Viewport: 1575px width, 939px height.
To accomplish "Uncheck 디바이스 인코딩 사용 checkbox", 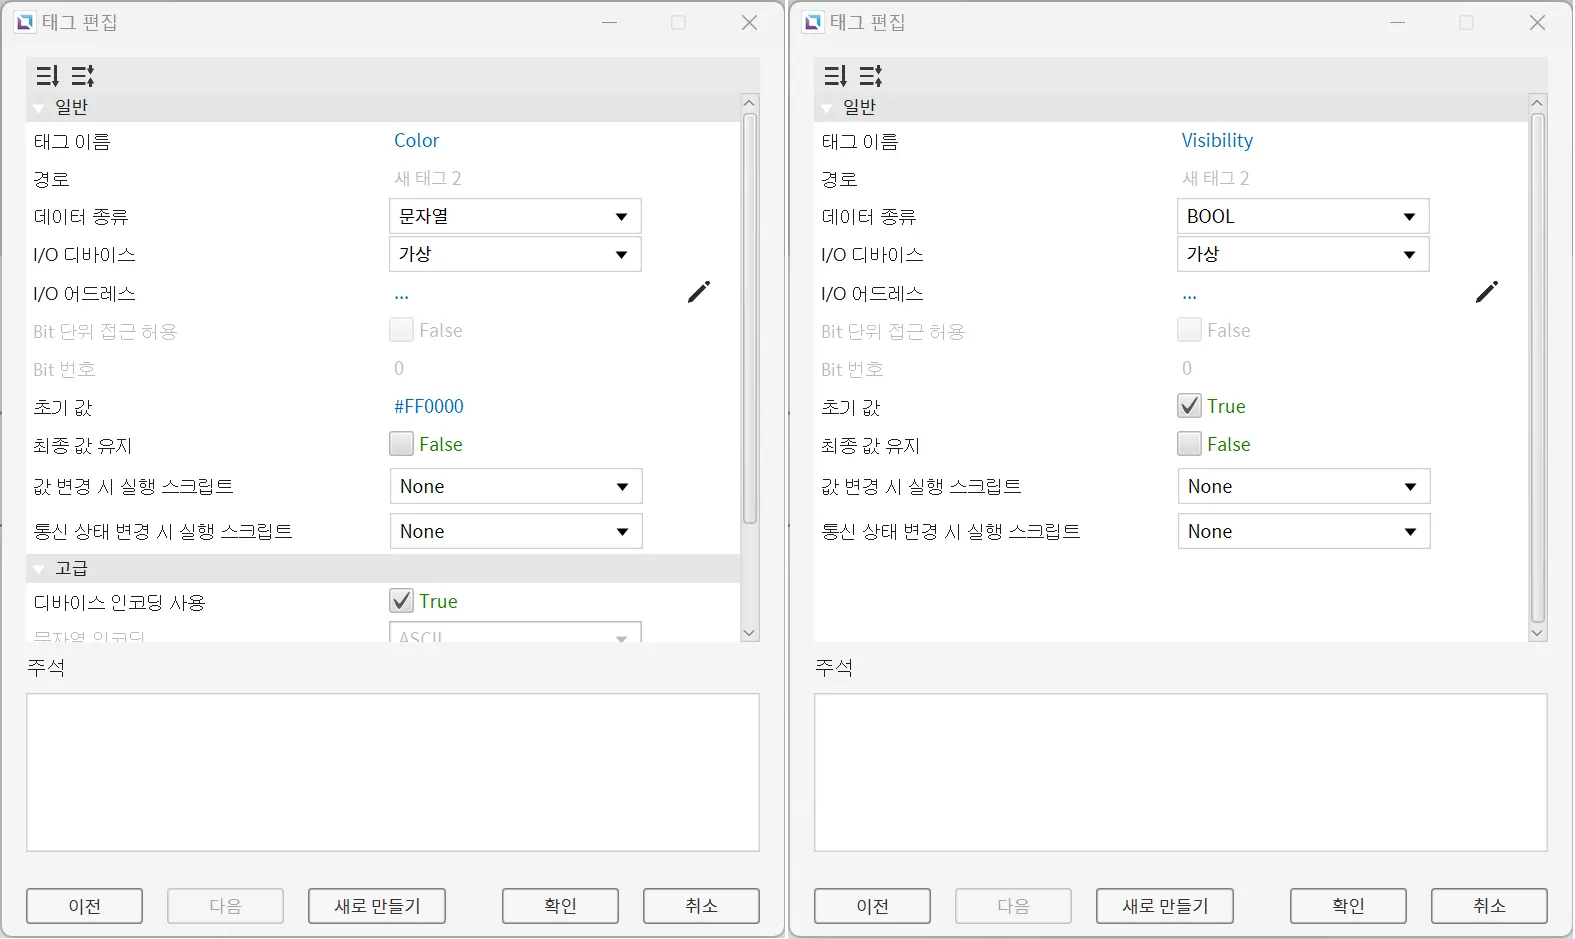I will click(x=401, y=601).
